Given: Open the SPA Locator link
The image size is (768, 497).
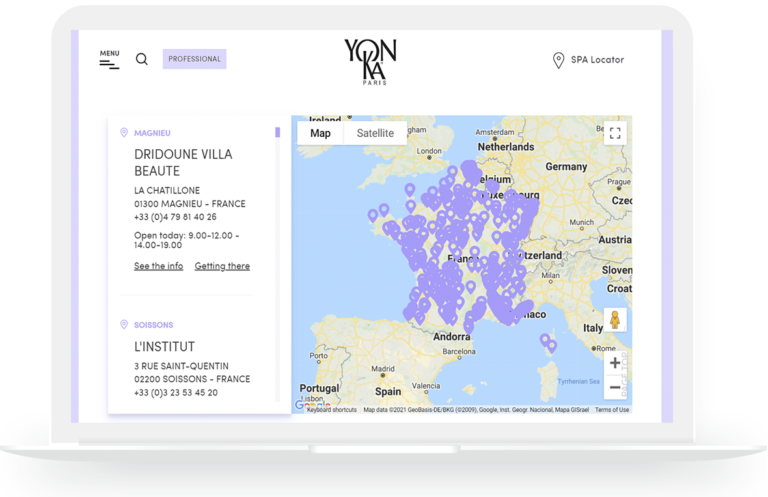Looking at the screenshot, I should point(597,60).
